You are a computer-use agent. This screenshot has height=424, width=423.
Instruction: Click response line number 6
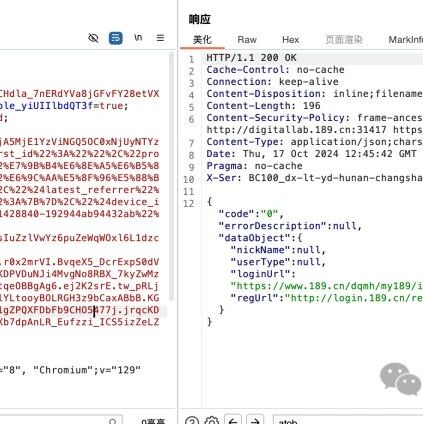(x=191, y=119)
